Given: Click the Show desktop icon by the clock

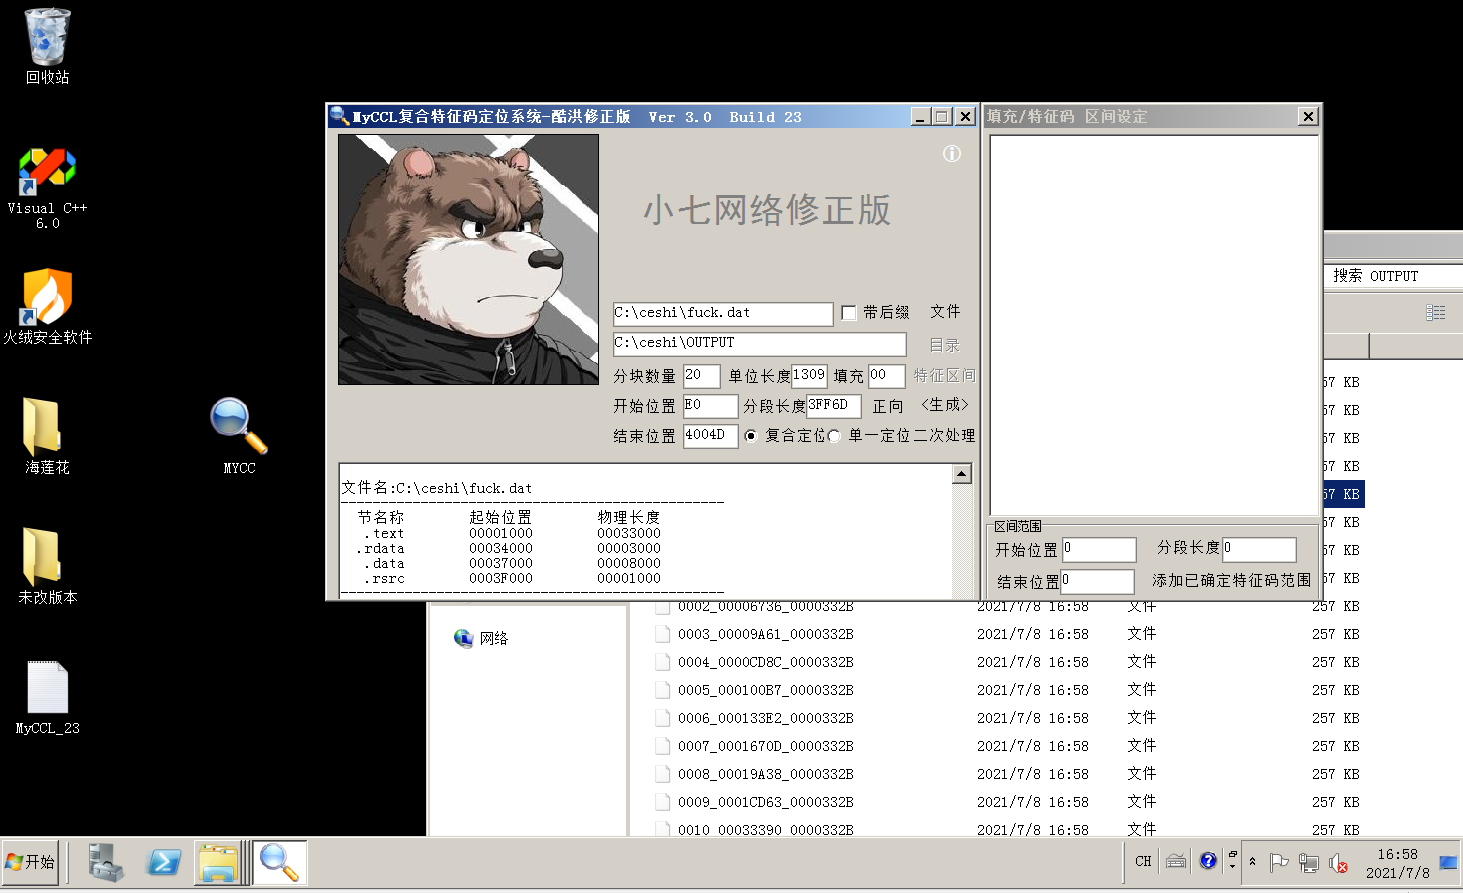Looking at the screenshot, I should click(1448, 862).
